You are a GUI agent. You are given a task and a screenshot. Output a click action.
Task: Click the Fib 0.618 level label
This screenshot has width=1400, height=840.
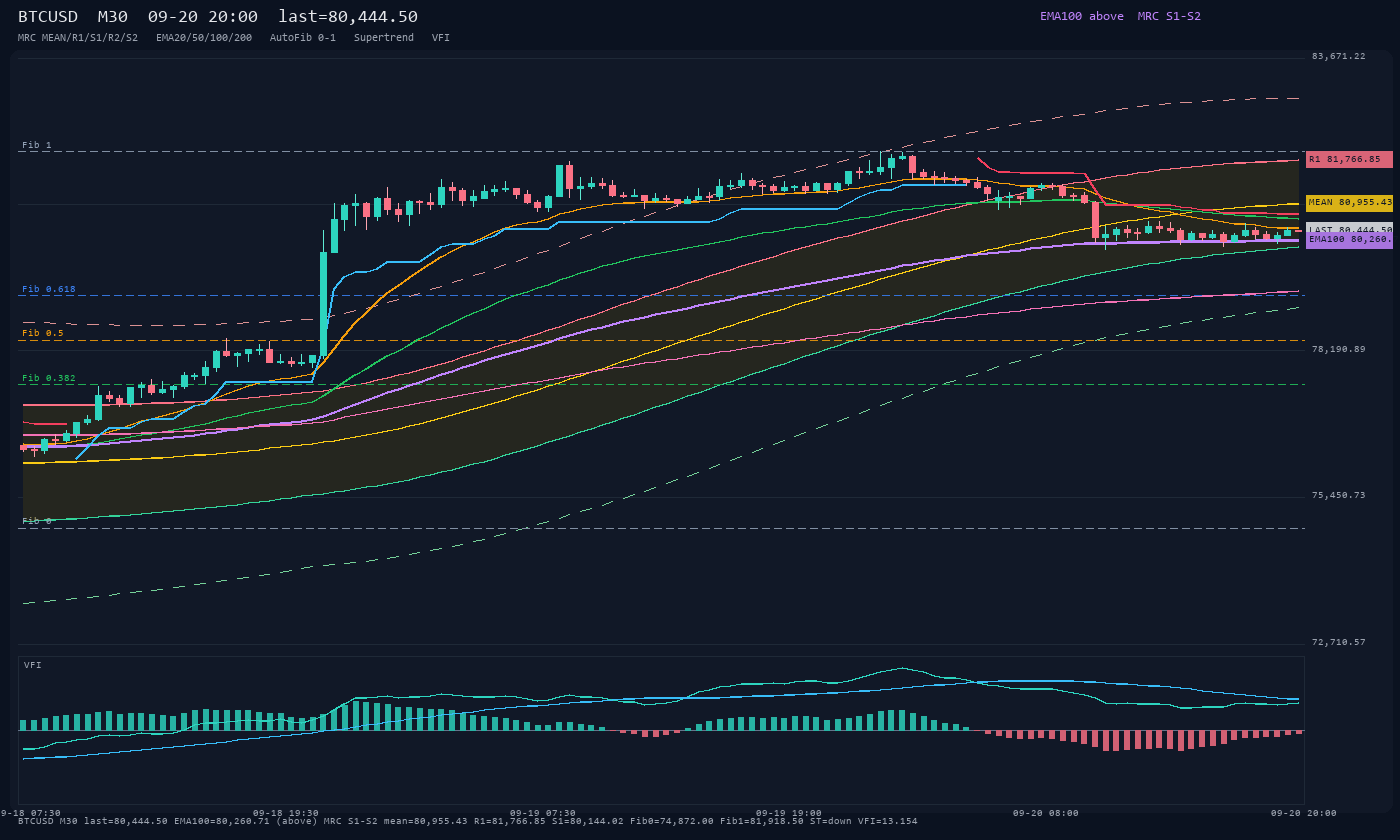click(49, 289)
